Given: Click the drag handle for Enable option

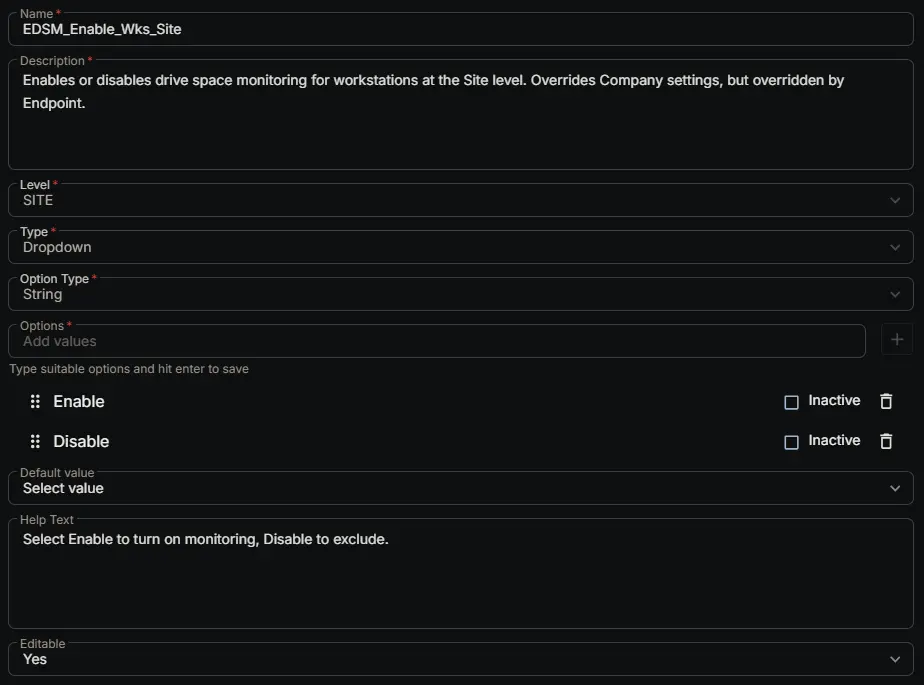Looking at the screenshot, I should click(x=35, y=401).
